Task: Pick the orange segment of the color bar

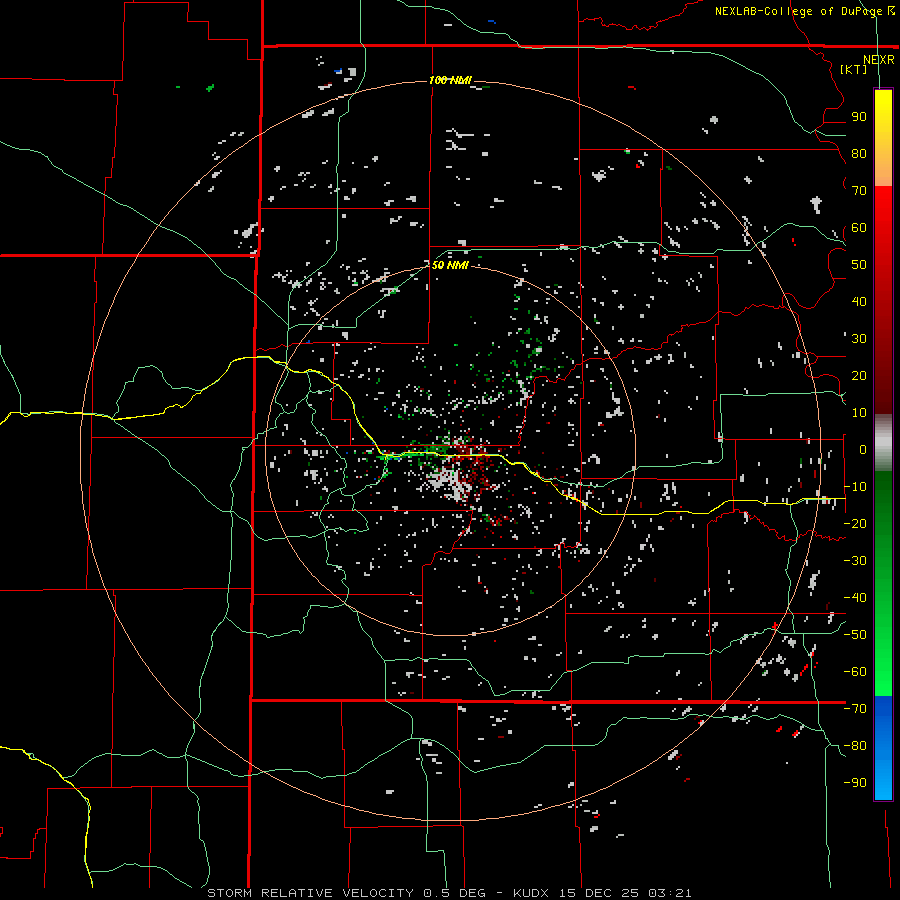Action: (x=883, y=168)
